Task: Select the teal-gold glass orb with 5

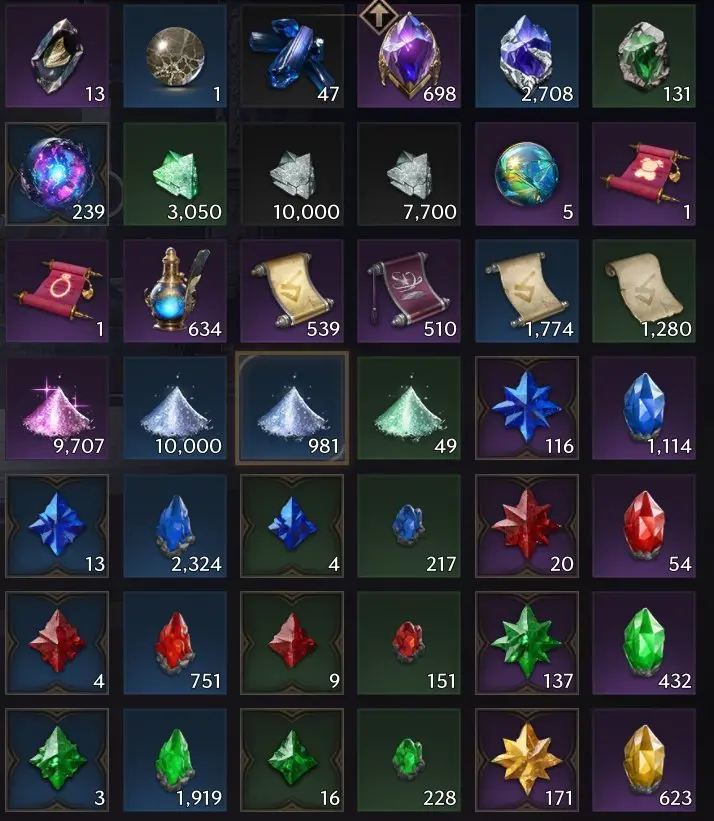Action: pyautogui.click(x=527, y=174)
